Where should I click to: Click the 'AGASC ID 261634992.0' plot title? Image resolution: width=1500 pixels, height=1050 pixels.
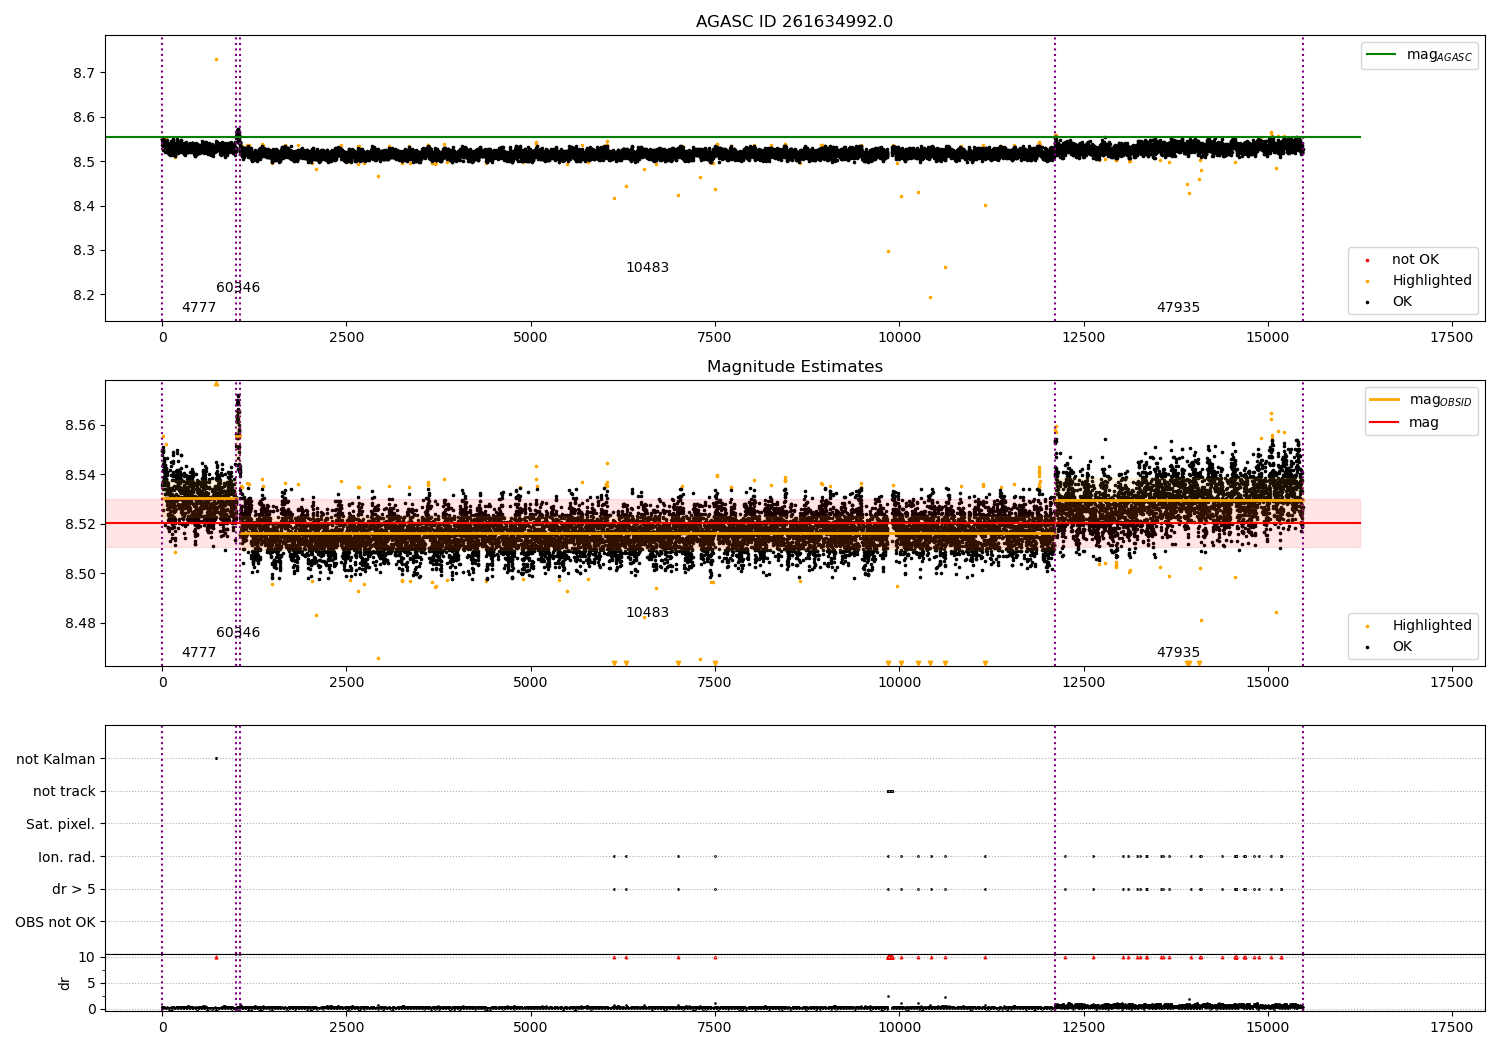(x=794, y=22)
